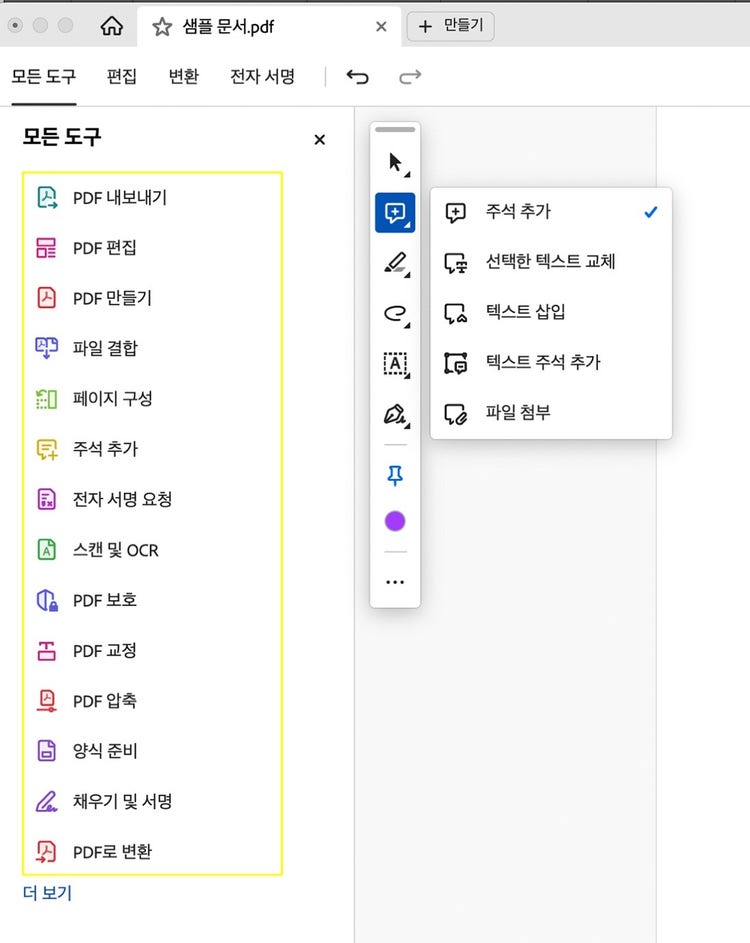Screen dimensions: 750x943
Task: Star the 샘플 문서.pdf tab
Action: (x=162, y=26)
